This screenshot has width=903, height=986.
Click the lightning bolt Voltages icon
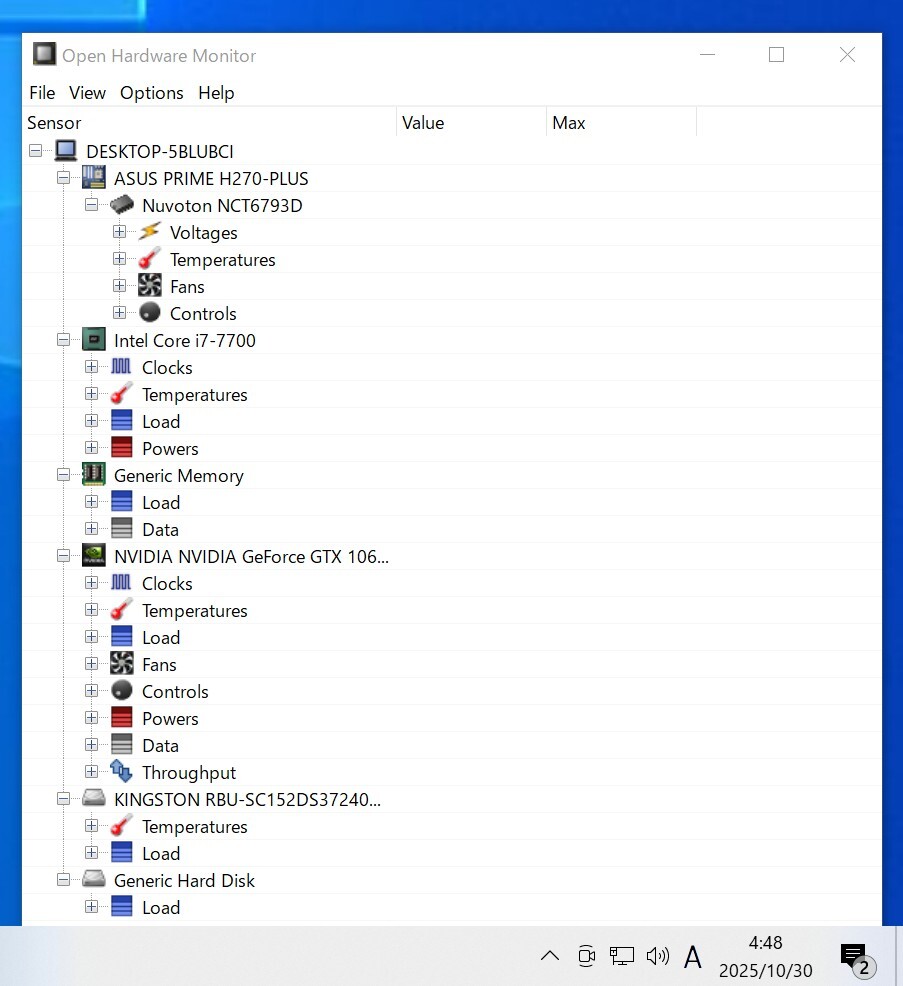(150, 232)
